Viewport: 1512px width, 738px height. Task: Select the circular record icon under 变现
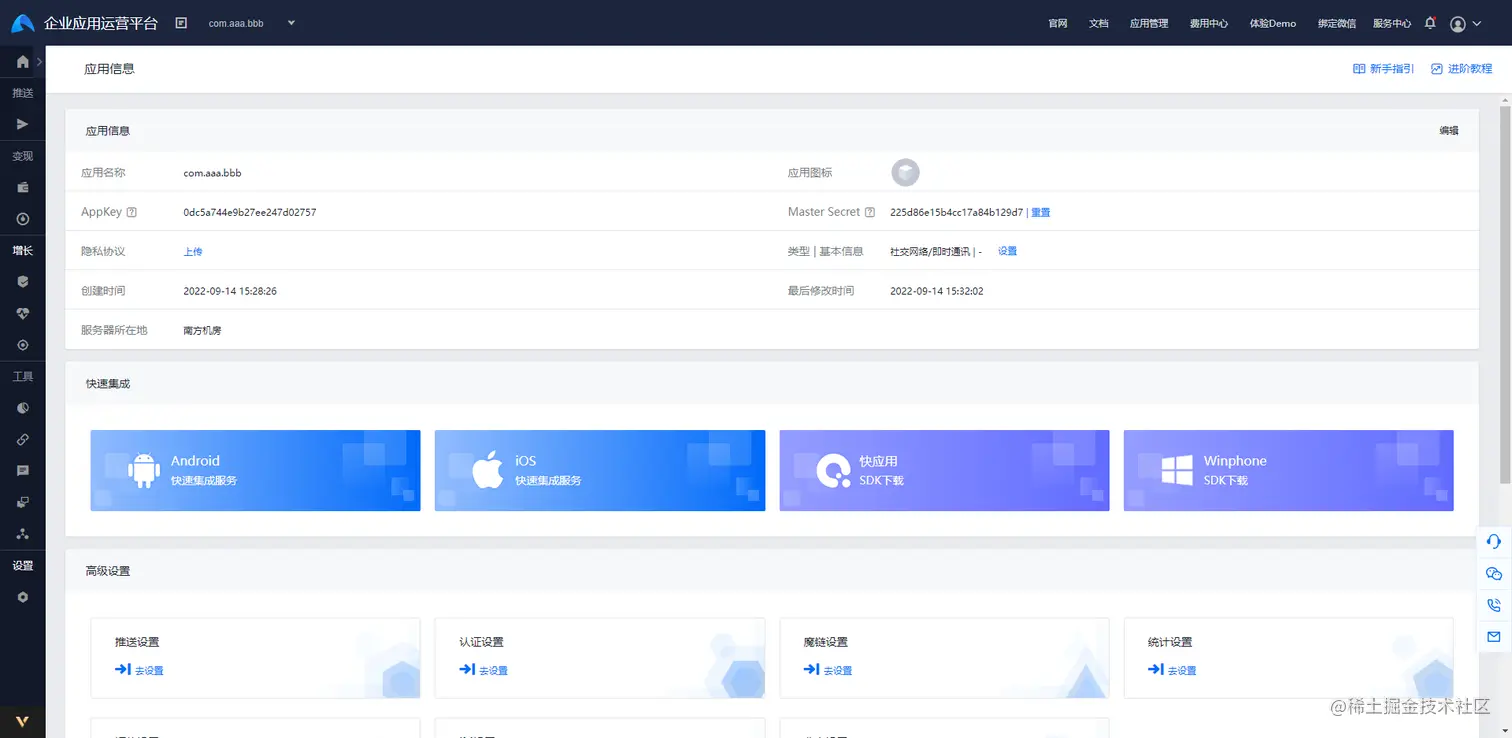[x=22, y=219]
